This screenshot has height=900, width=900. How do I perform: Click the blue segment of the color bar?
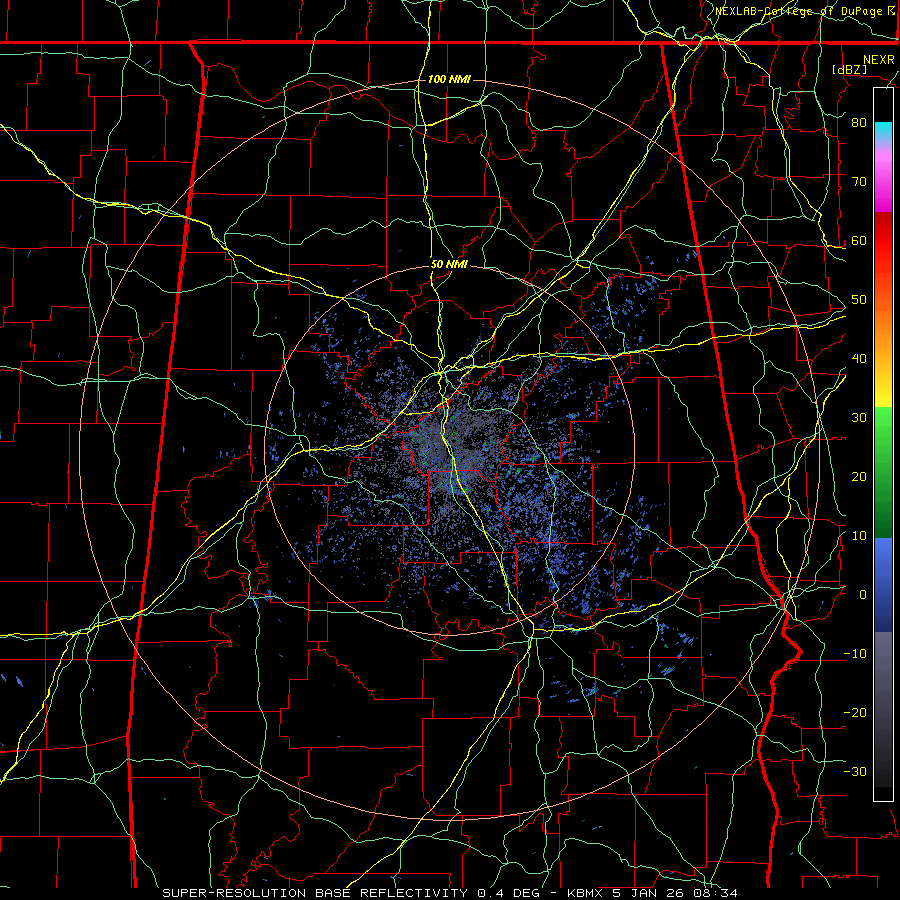(883, 584)
